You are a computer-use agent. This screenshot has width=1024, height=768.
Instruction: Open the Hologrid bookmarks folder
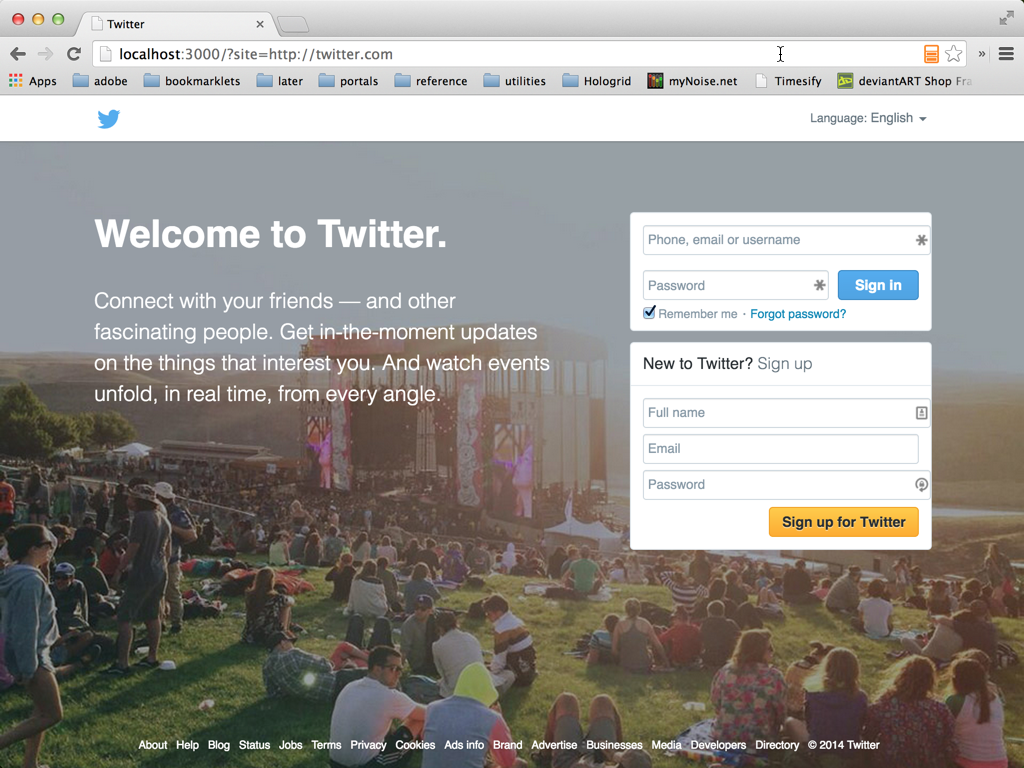597,81
